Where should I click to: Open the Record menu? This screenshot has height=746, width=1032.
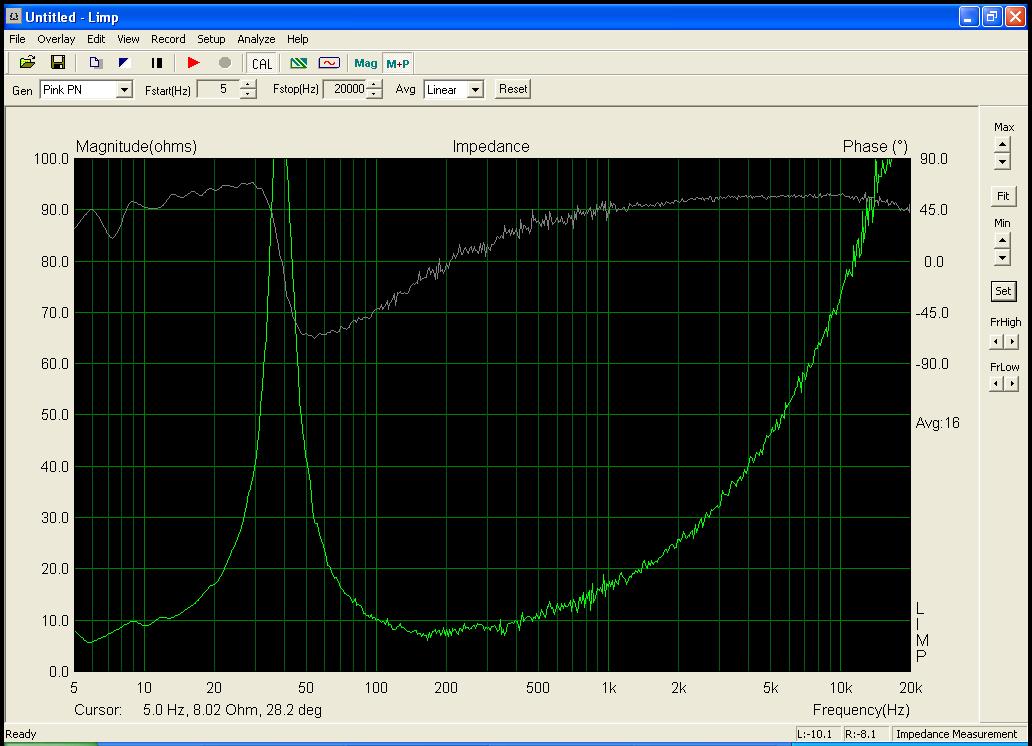[168, 39]
